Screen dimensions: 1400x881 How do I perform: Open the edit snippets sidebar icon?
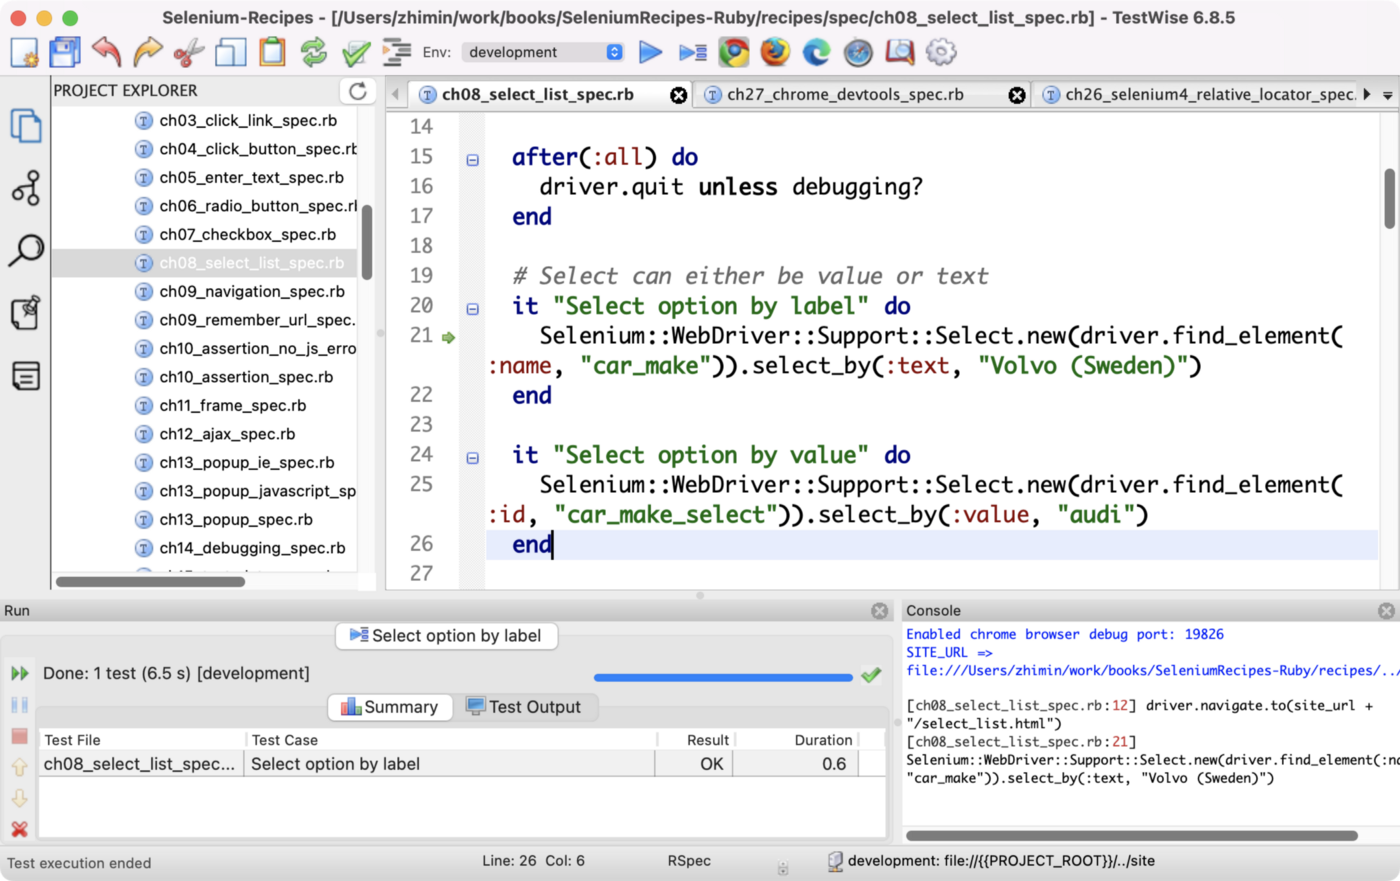[26, 313]
